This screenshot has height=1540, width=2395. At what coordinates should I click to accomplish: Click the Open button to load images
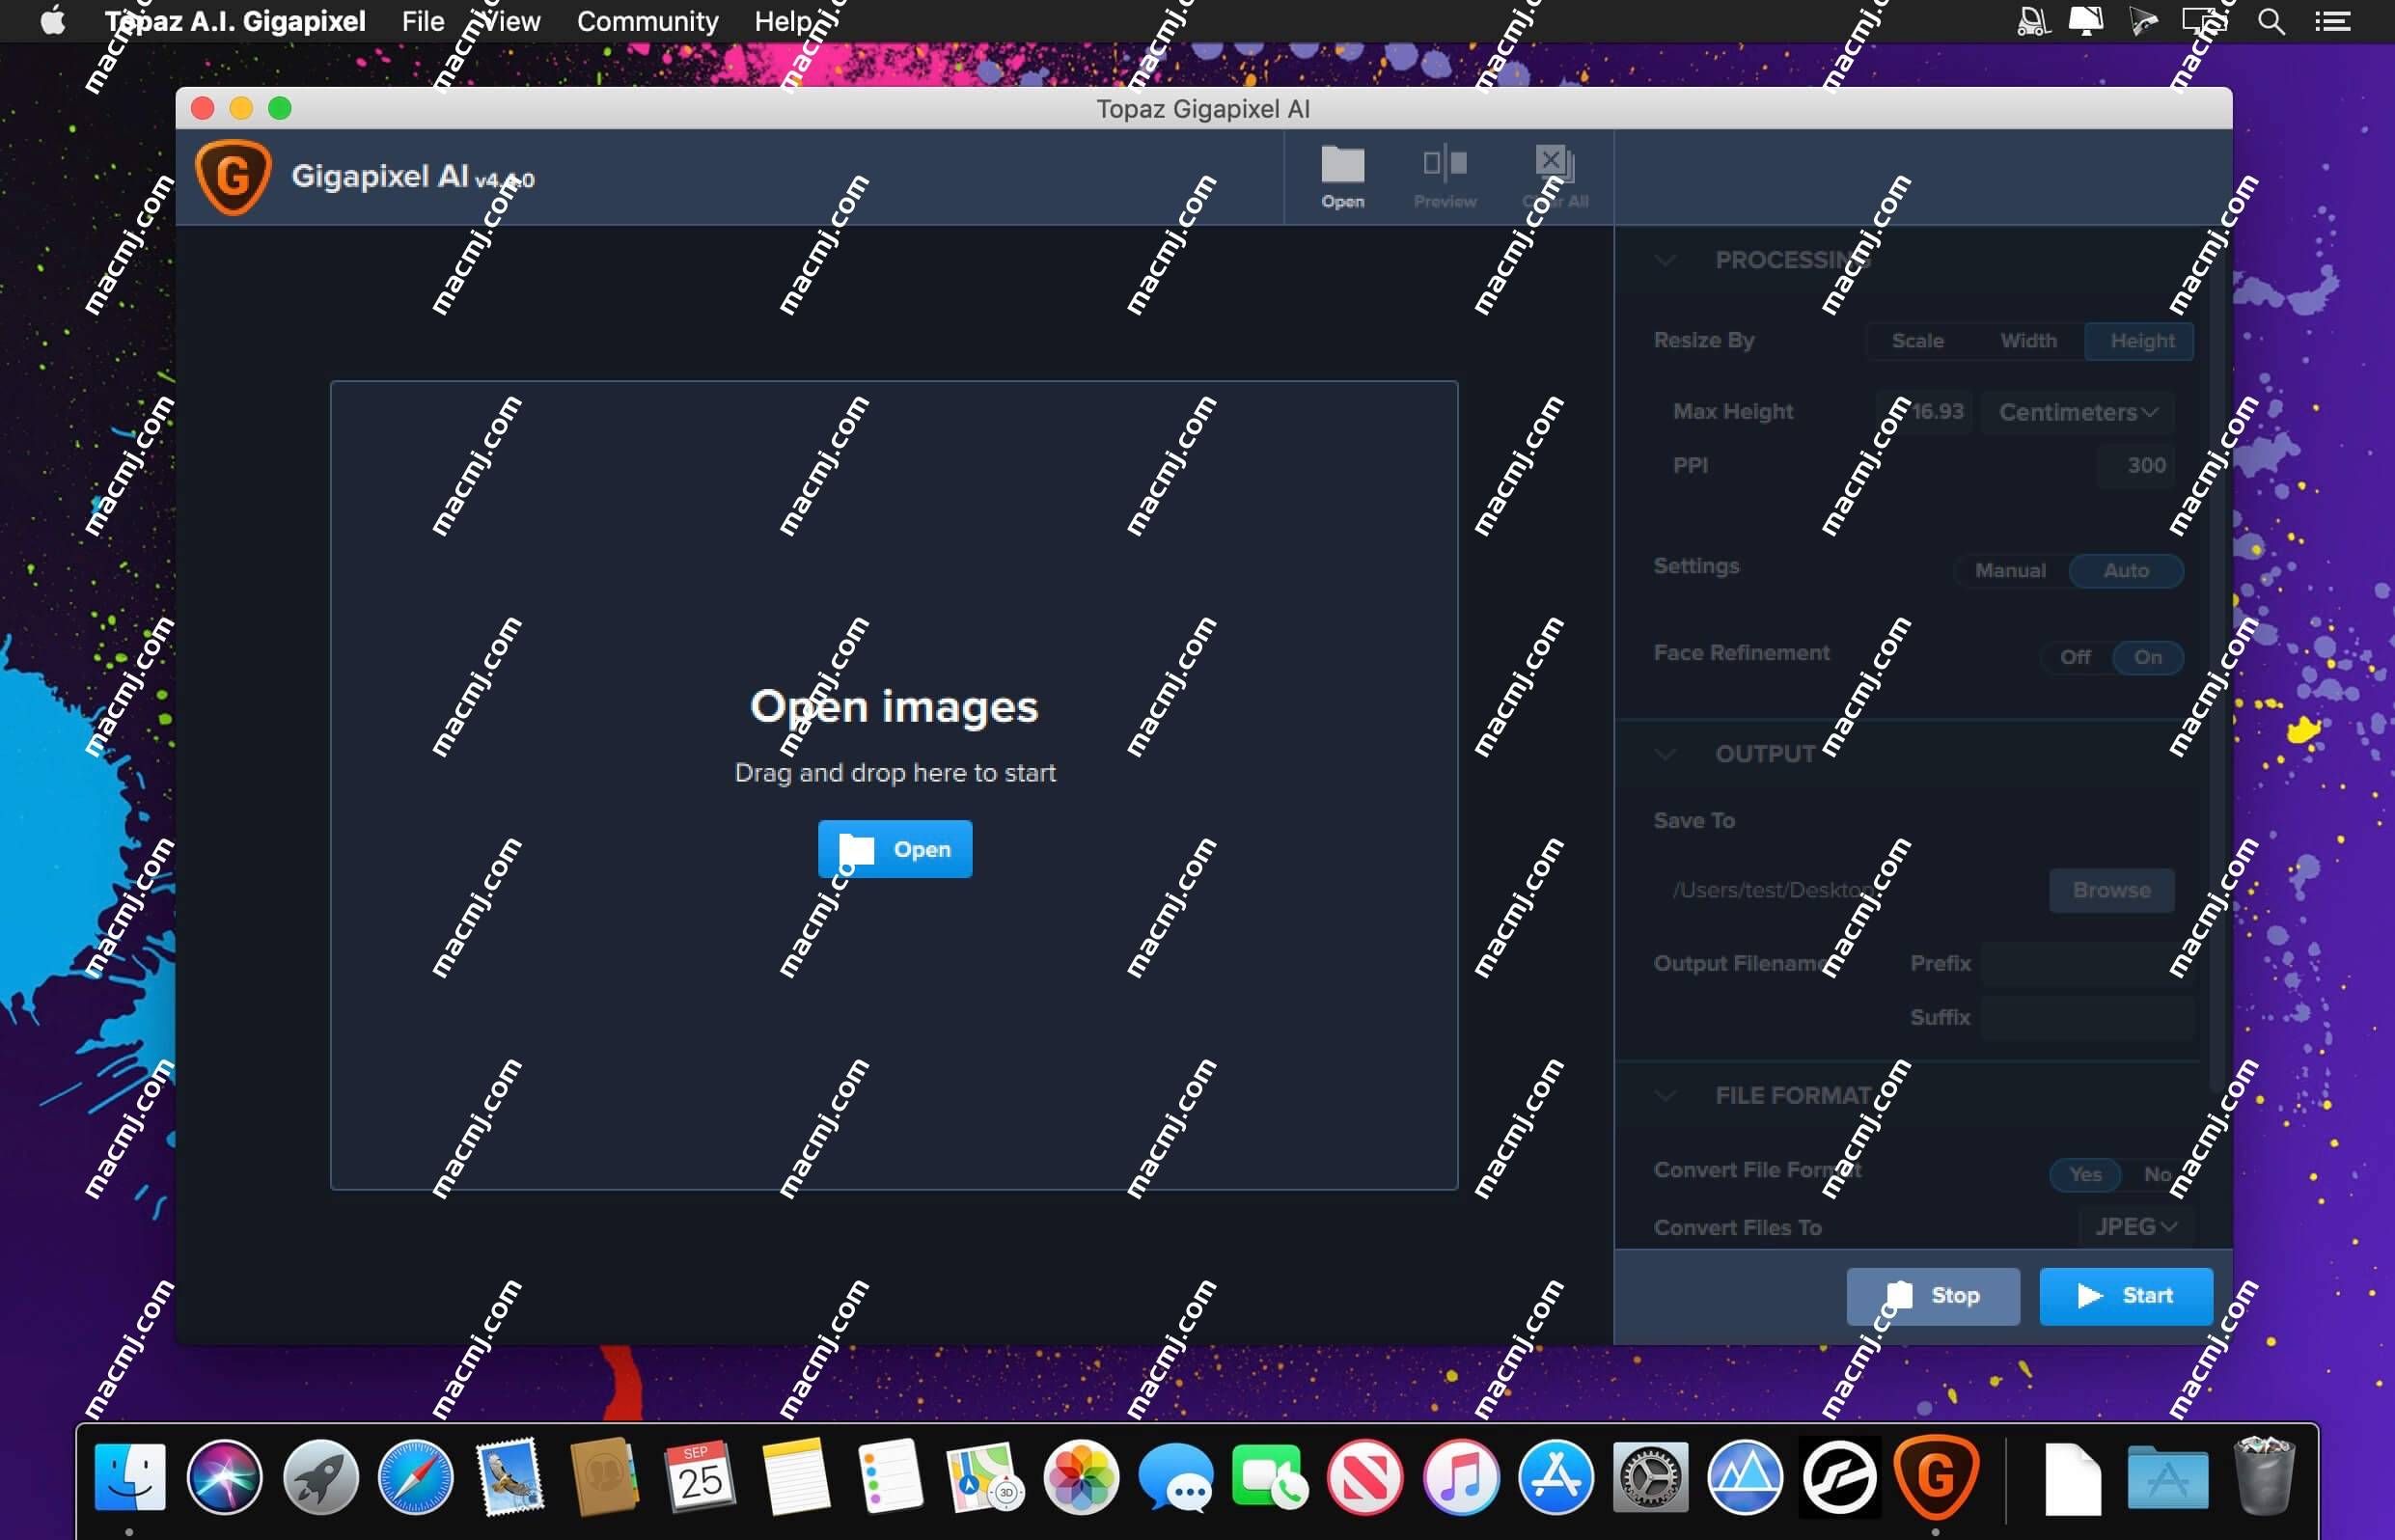(897, 848)
